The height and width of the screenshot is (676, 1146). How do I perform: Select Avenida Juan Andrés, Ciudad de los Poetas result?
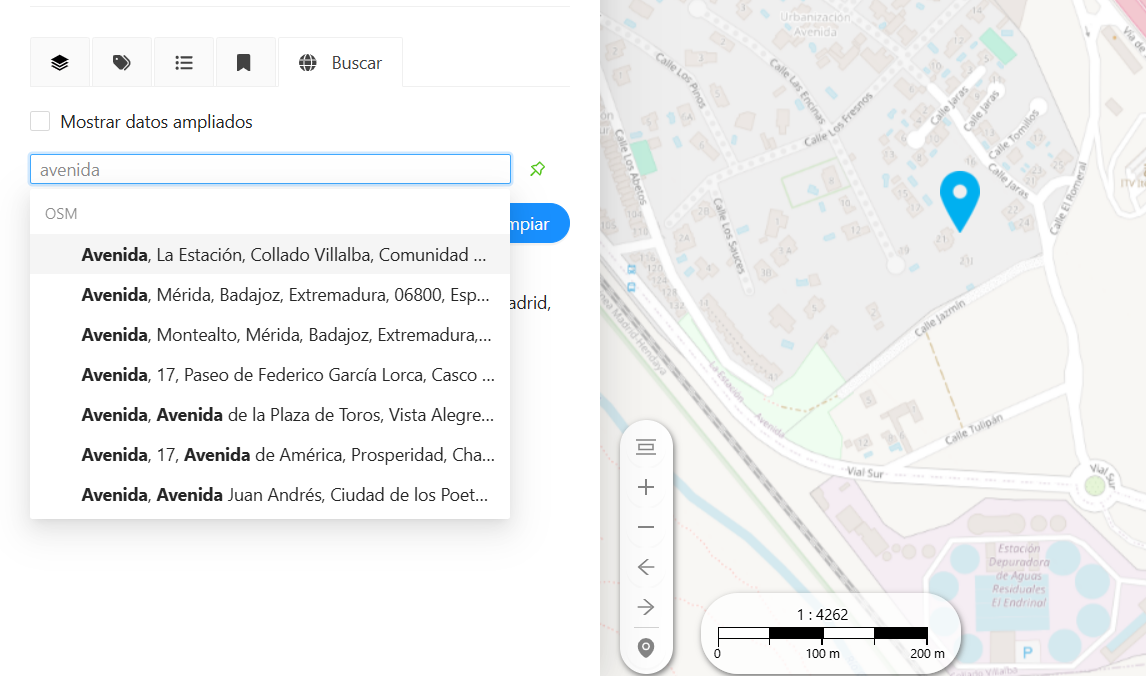tap(270, 495)
